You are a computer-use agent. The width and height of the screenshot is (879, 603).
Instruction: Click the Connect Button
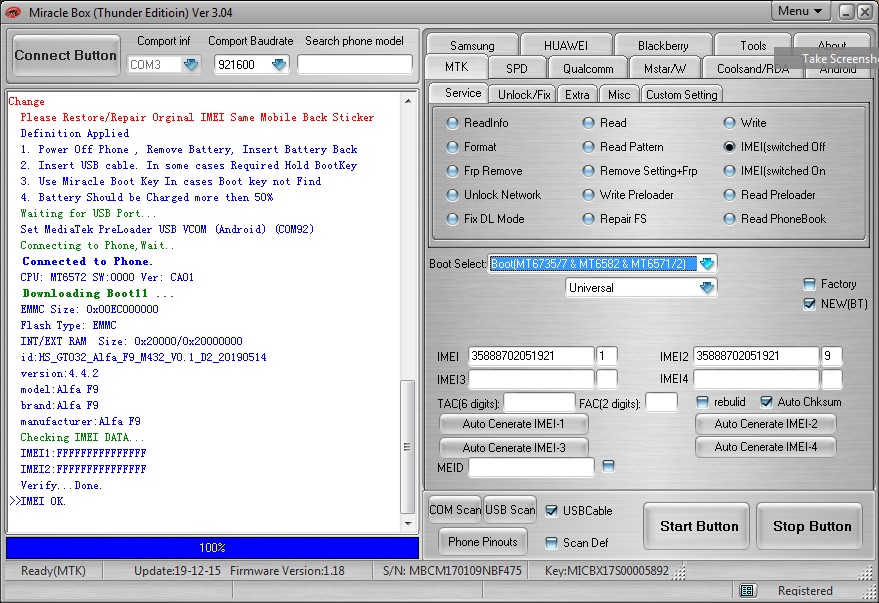(x=66, y=55)
